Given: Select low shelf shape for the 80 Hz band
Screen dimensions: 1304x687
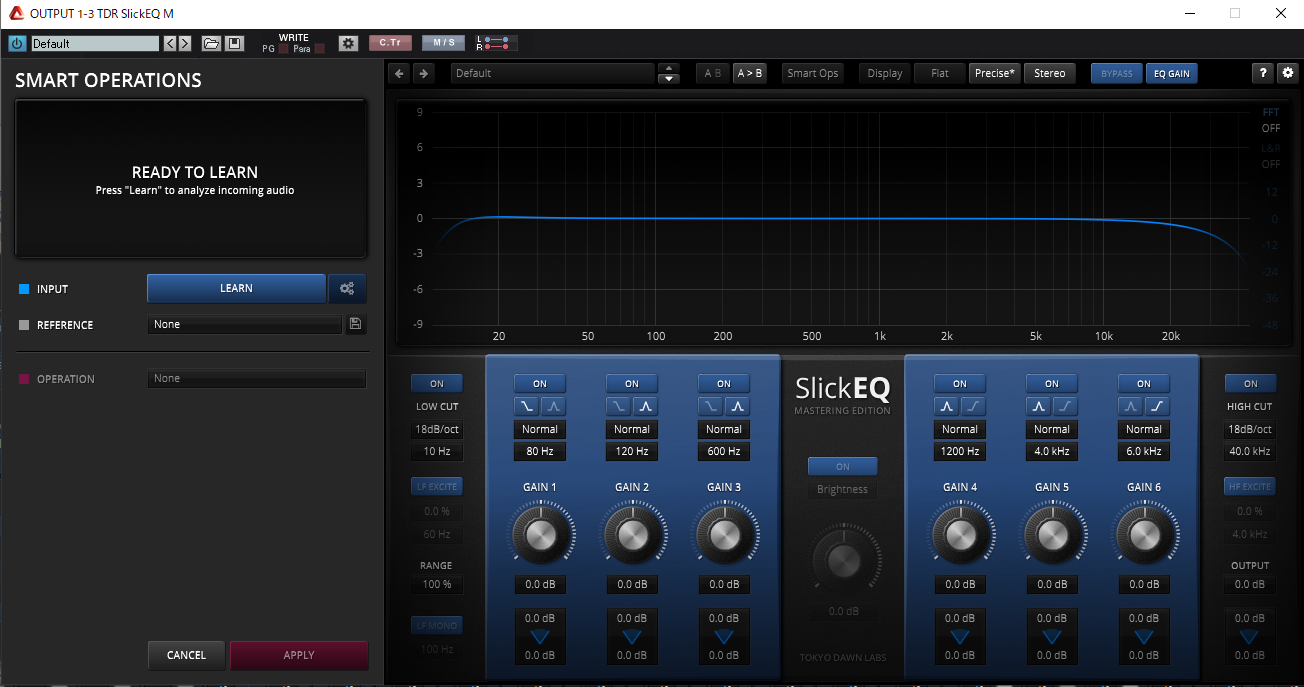Looking at the screenshot, I should coord(527,407).
